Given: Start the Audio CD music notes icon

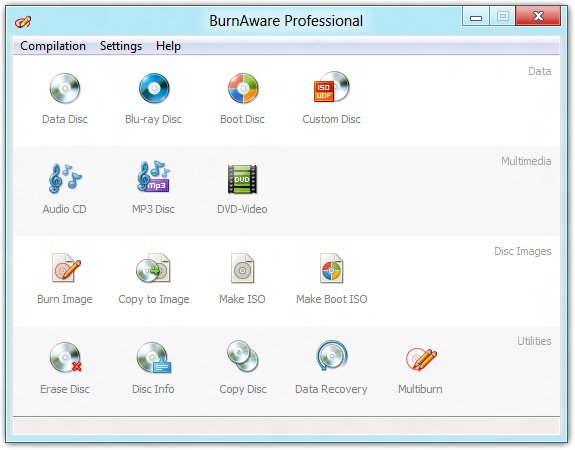Looking at the screenshot, I should [65, 178].
